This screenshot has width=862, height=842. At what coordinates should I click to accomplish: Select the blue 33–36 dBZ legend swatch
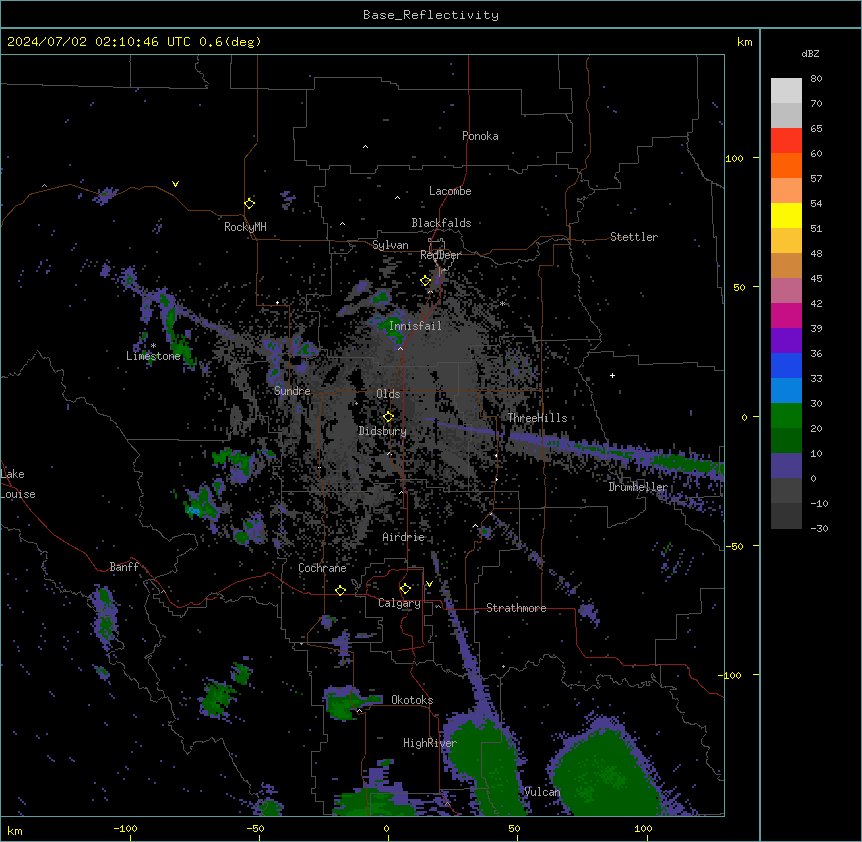[x=786, y=365]
